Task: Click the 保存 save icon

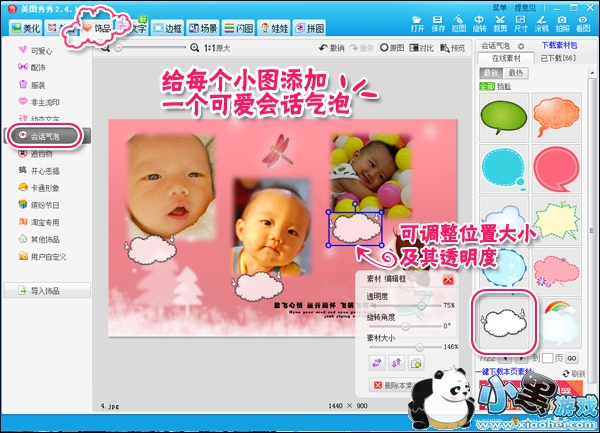Action: [438, 24]
